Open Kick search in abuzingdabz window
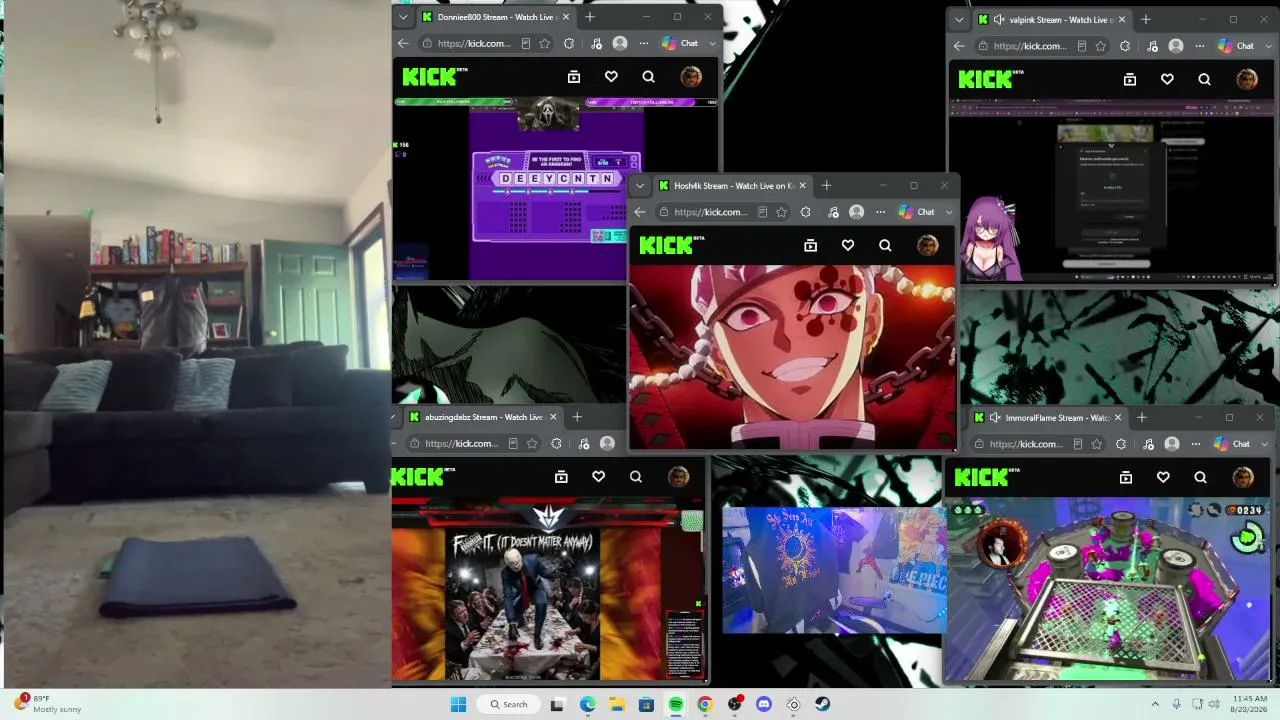Image resolution: width=1280 pixels, height=720 pixels. click(x=635, y=477)
